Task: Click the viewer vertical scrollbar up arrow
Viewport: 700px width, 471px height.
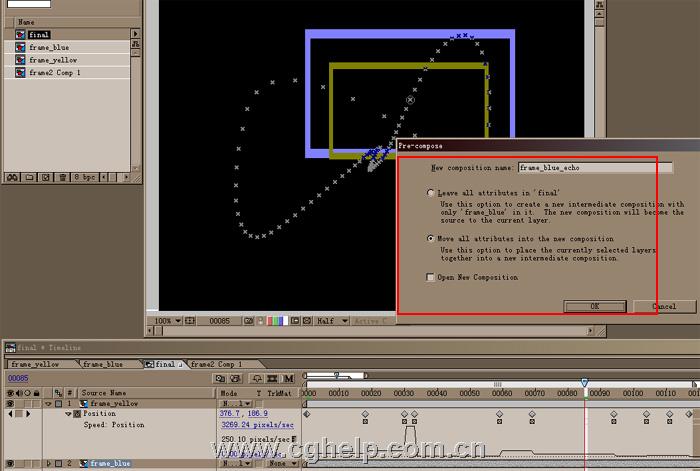Action: pyautogui.click(x=599, y=14)
